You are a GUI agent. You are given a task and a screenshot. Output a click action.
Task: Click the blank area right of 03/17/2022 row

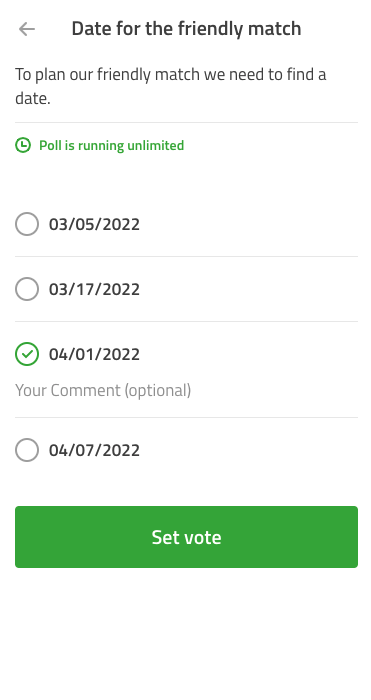coord(249,289)
